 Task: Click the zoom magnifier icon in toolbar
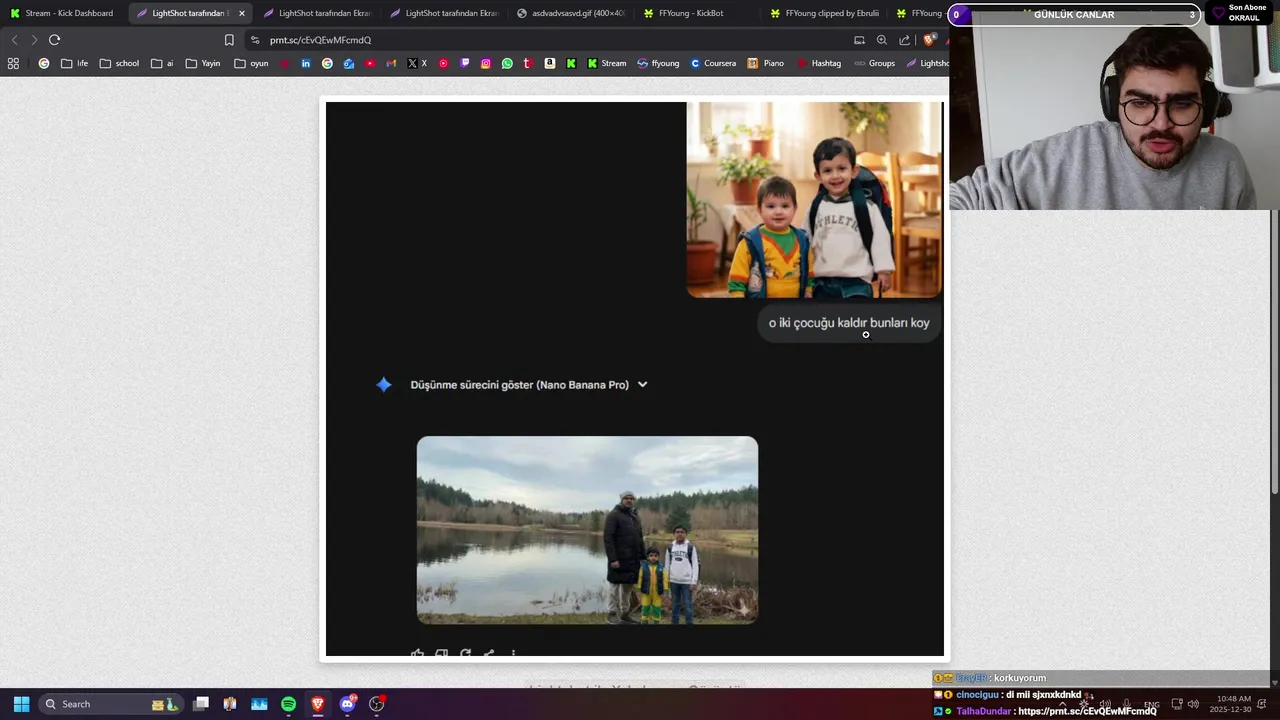[881, 40]
